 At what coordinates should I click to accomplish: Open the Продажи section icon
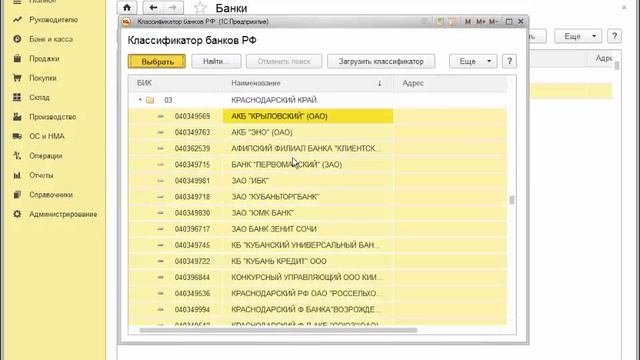[x=17, y=58]
